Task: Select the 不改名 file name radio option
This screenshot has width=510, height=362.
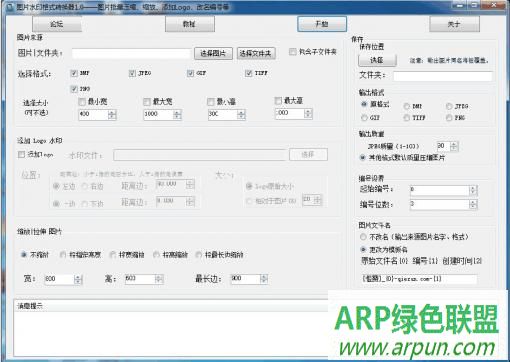Action: tap(363, 237)
